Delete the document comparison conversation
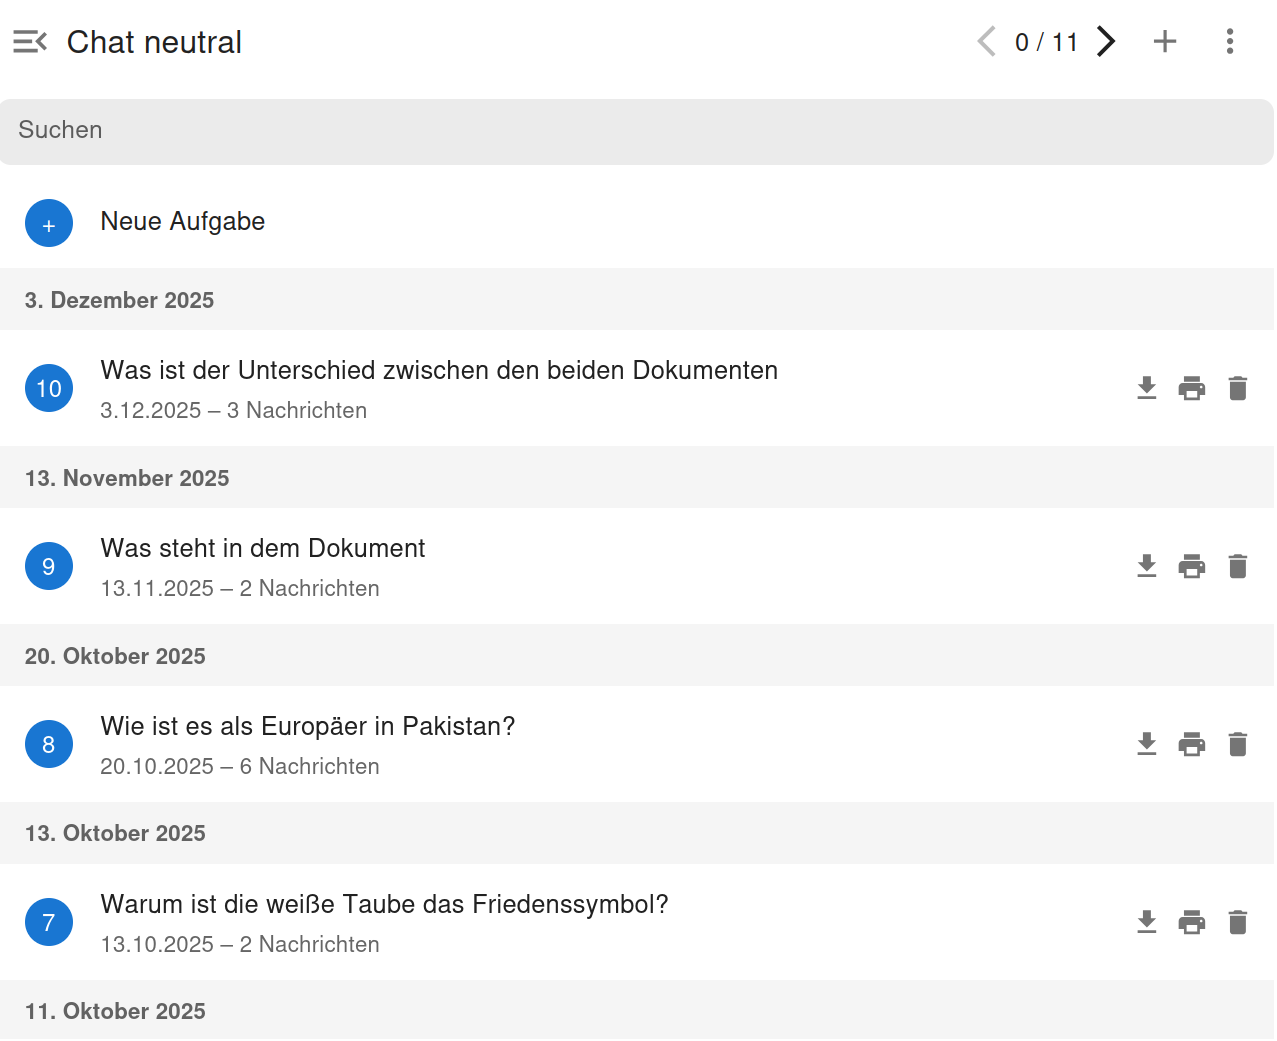The image size is (1277, 1041). click(x=1238, y=388)
